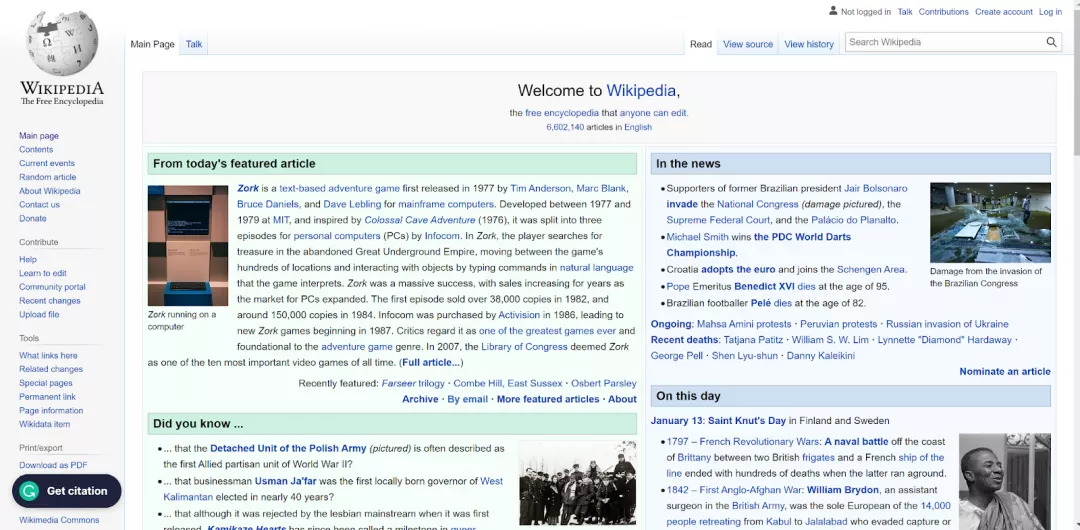Click Download as PDF

[53, 465]
